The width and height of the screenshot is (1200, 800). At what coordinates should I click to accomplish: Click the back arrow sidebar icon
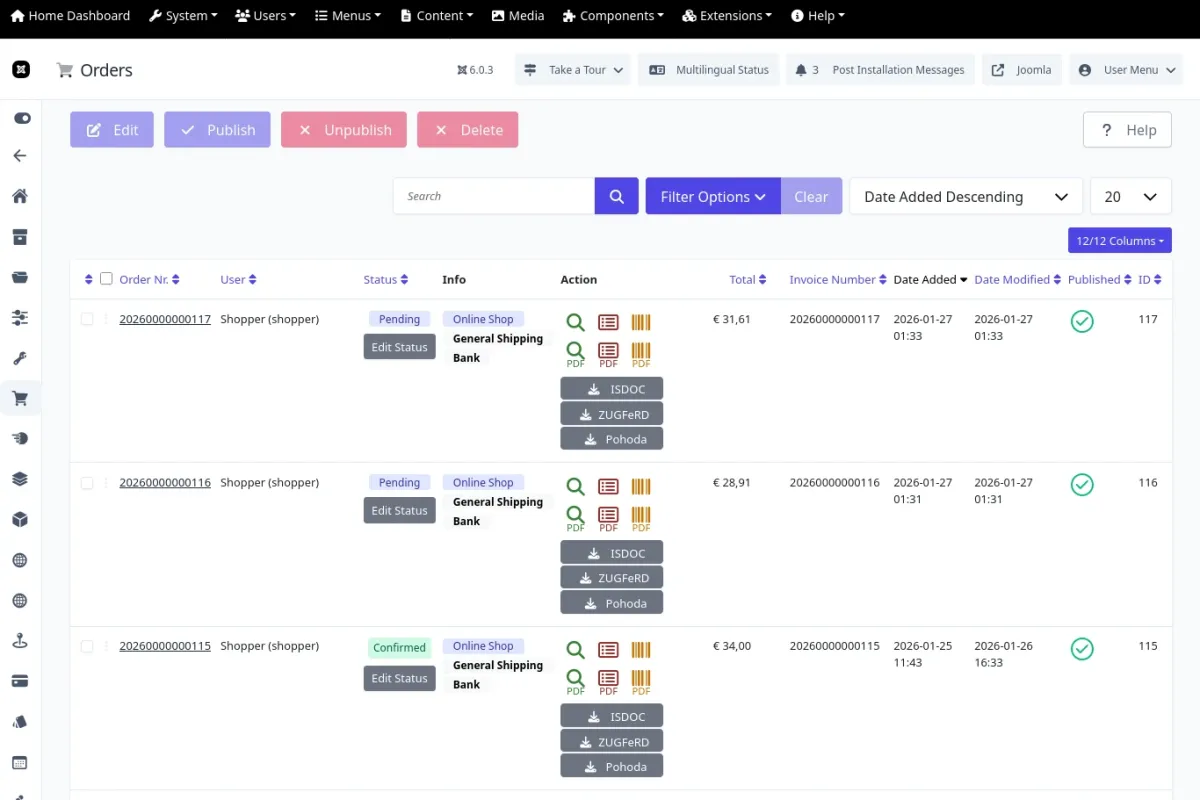(20, 155)
